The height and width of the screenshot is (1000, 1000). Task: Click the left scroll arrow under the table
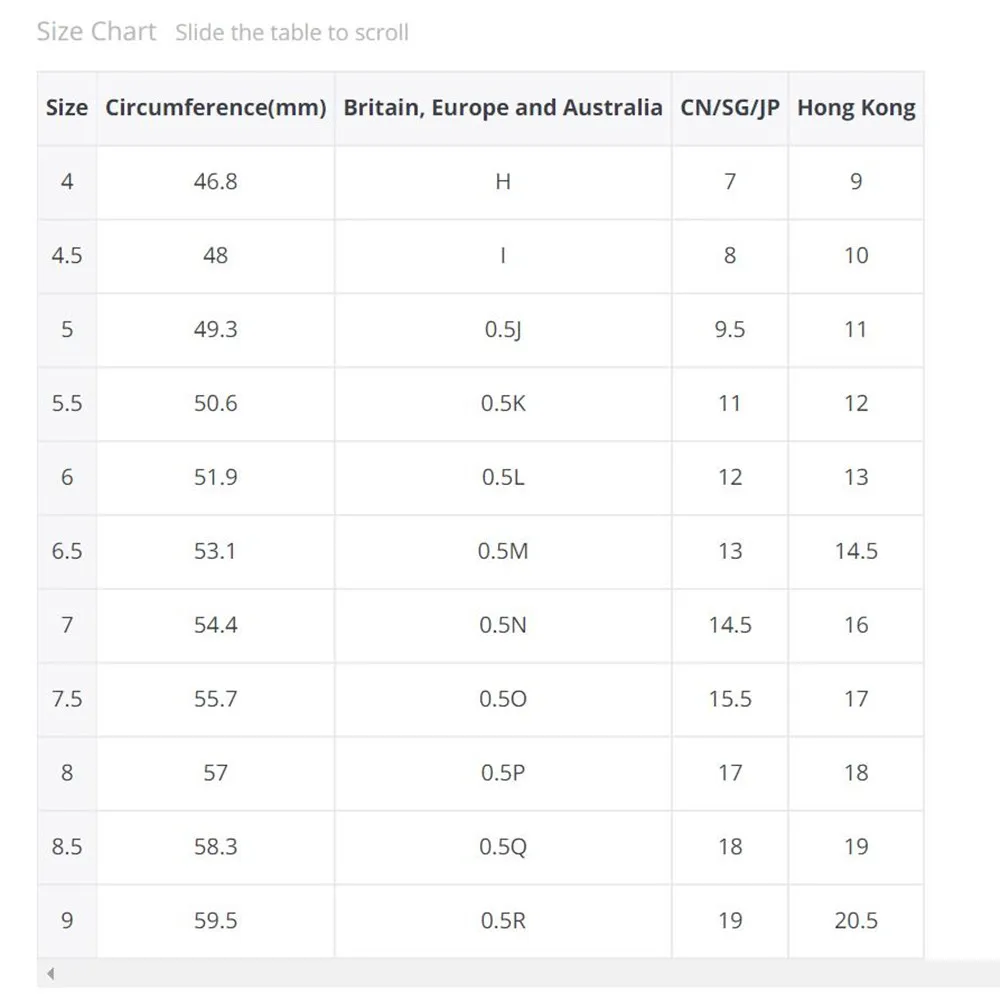click(x=50, y=973)
